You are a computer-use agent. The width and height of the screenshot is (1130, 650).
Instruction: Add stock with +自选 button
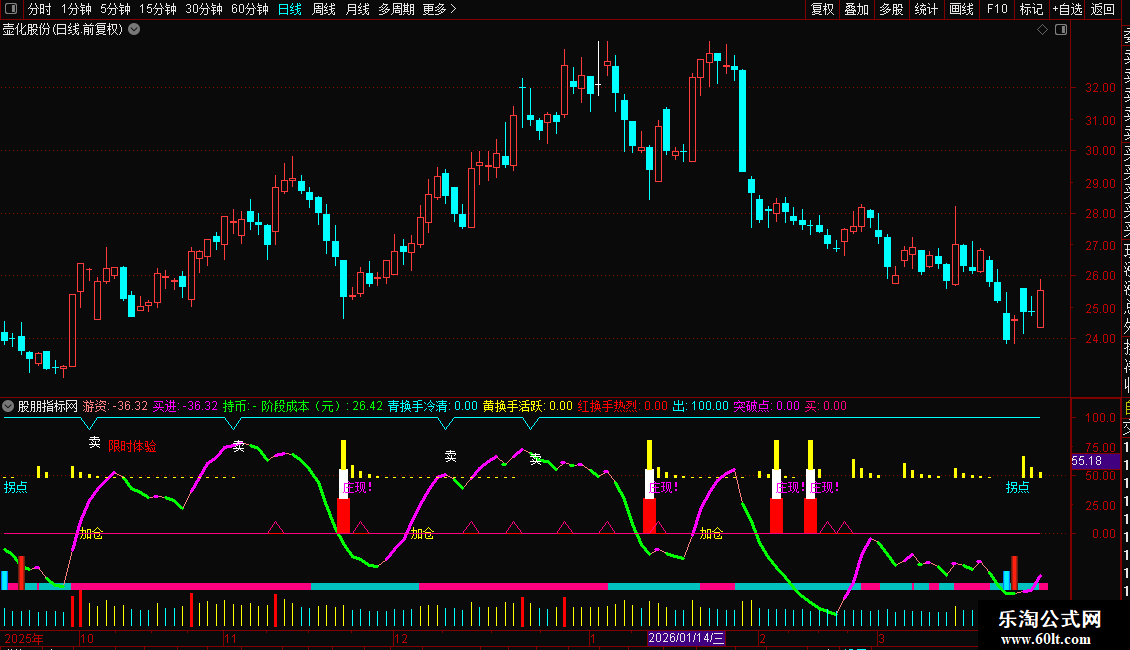pos(1067,9)
